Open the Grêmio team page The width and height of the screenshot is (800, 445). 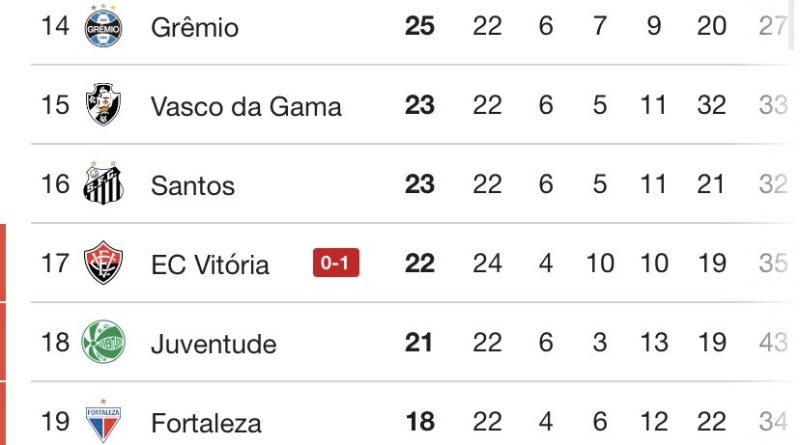tap(194, 27)
